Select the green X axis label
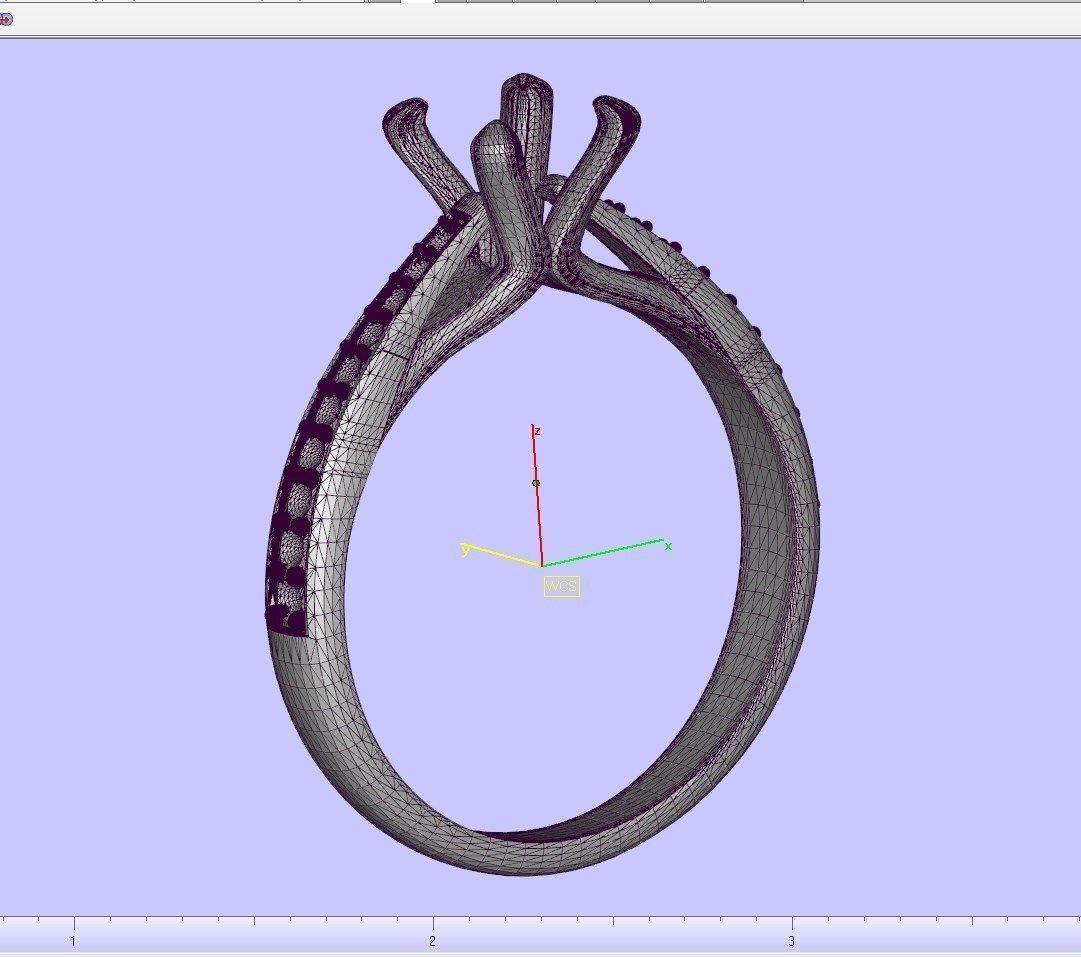This screenshot has height=957, width=1081. pos(668,546)
